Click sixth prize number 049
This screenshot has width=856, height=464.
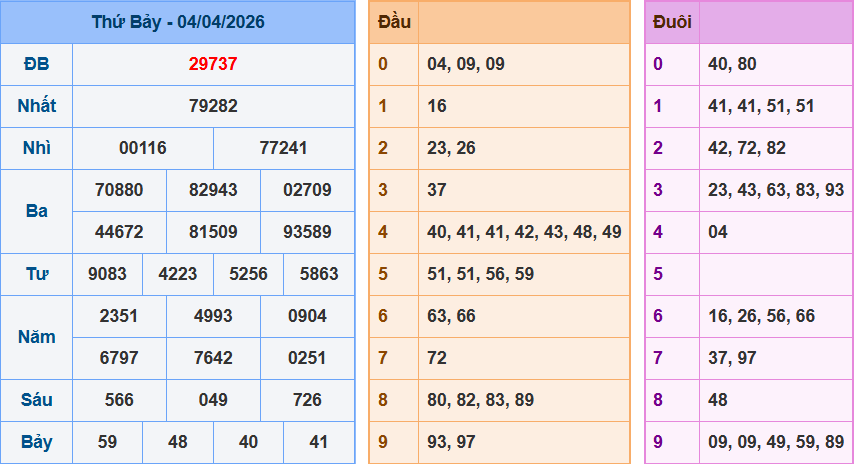point(213,400)
